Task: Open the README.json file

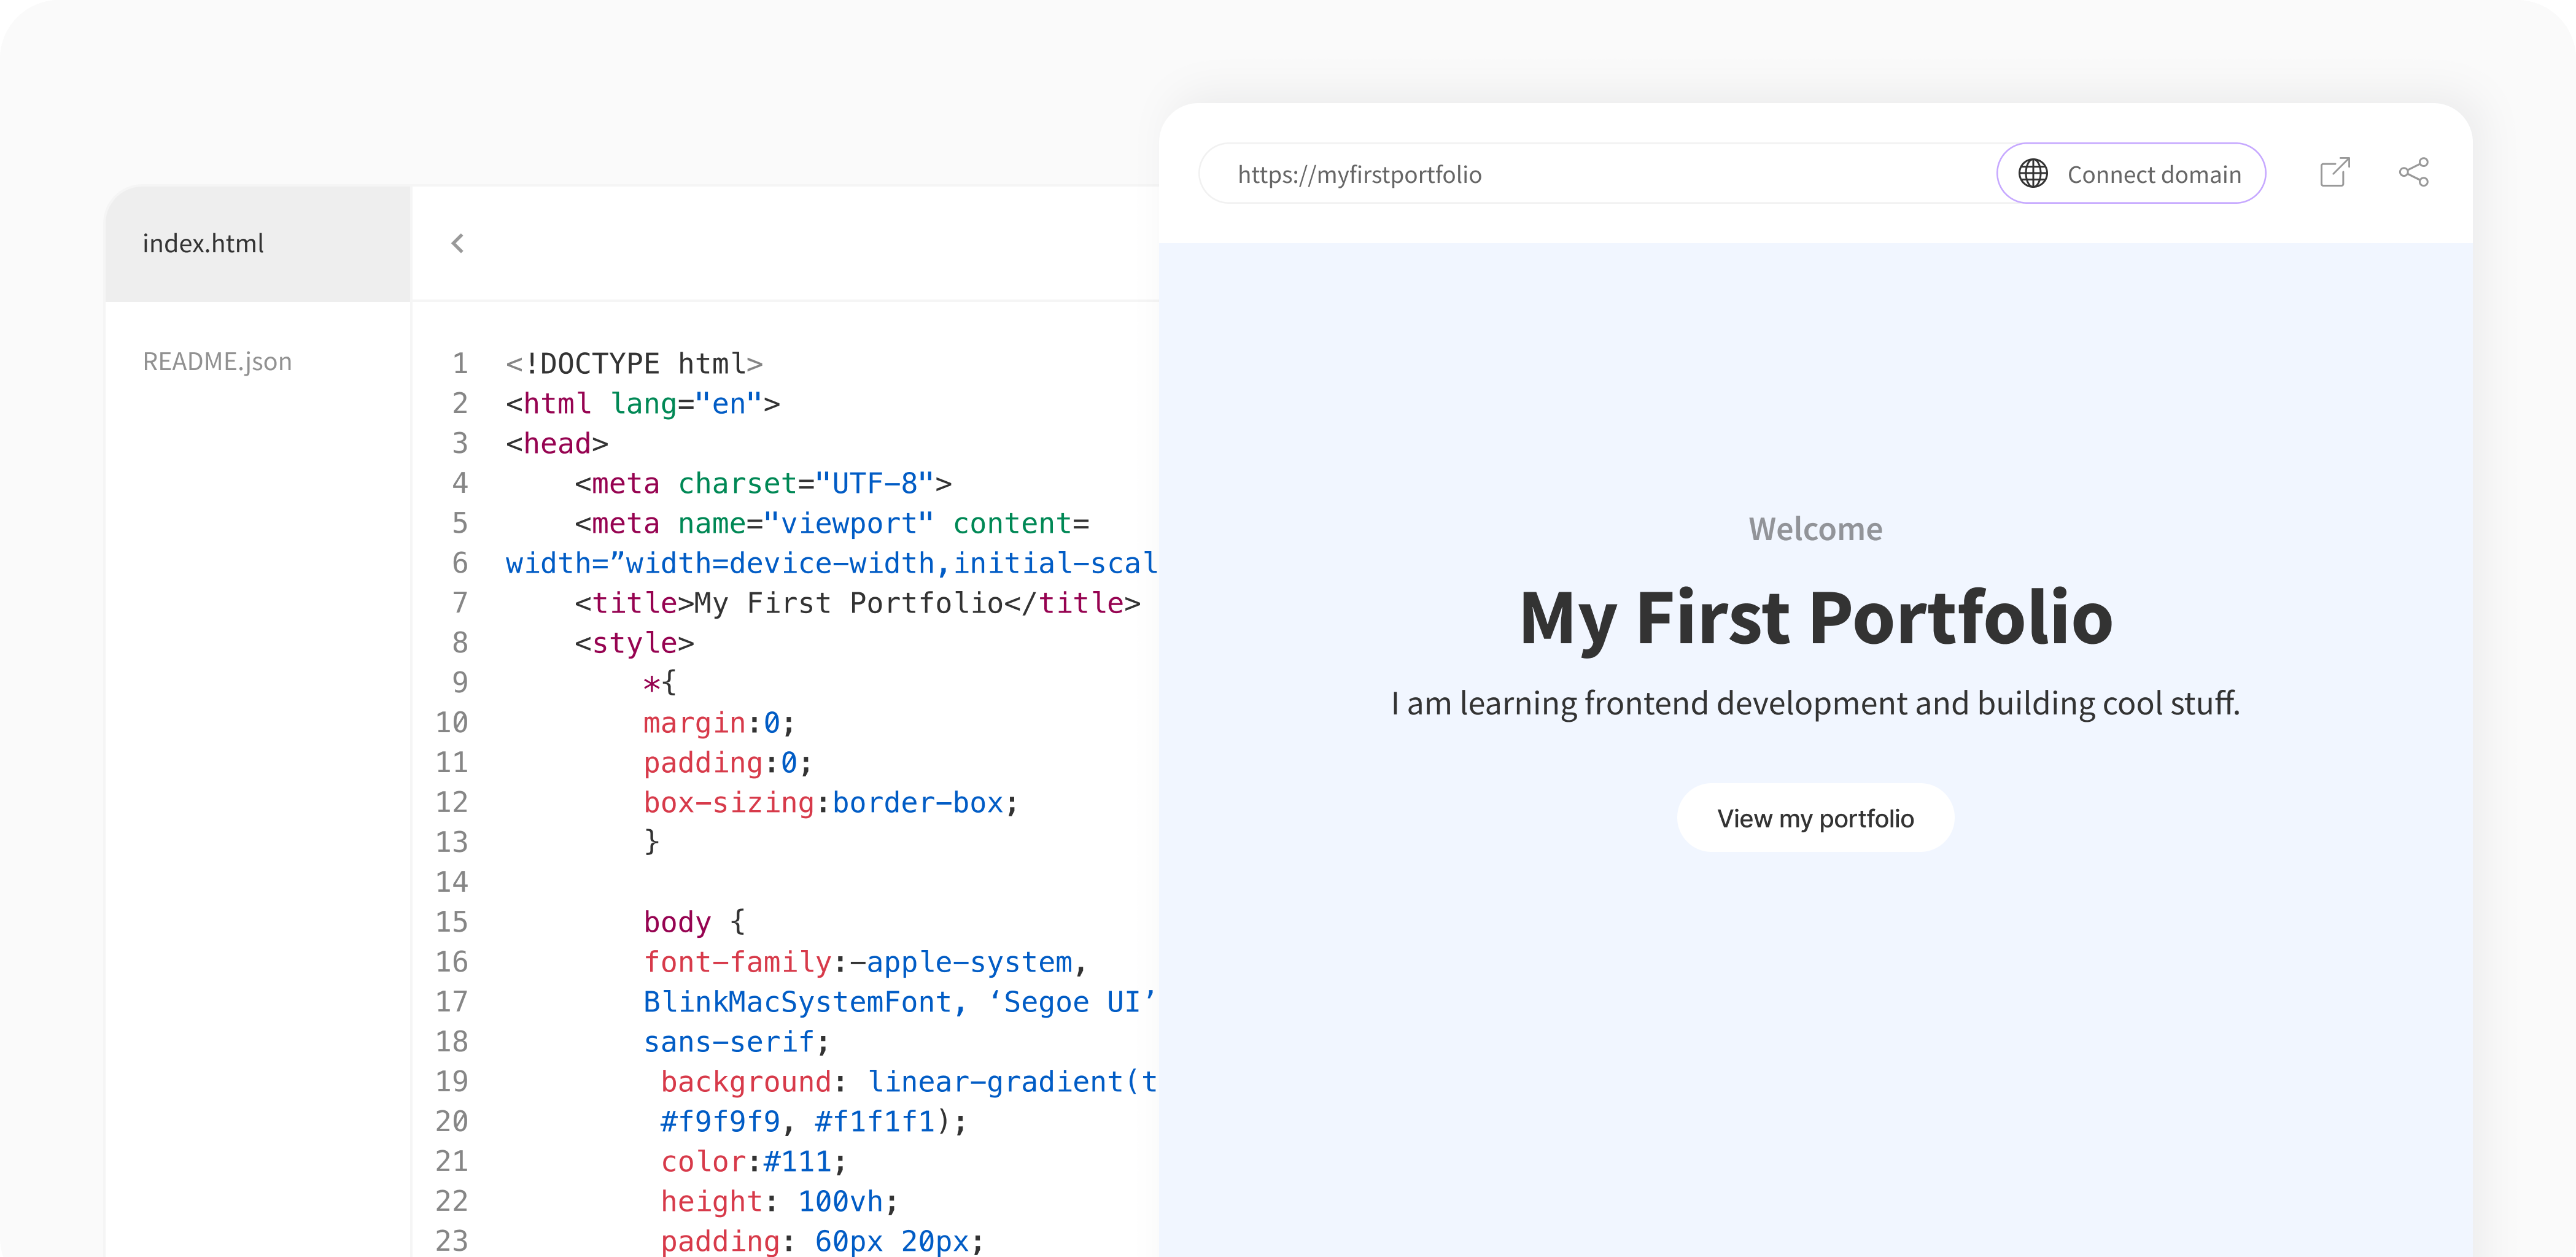Action: [x=217, y=361]
